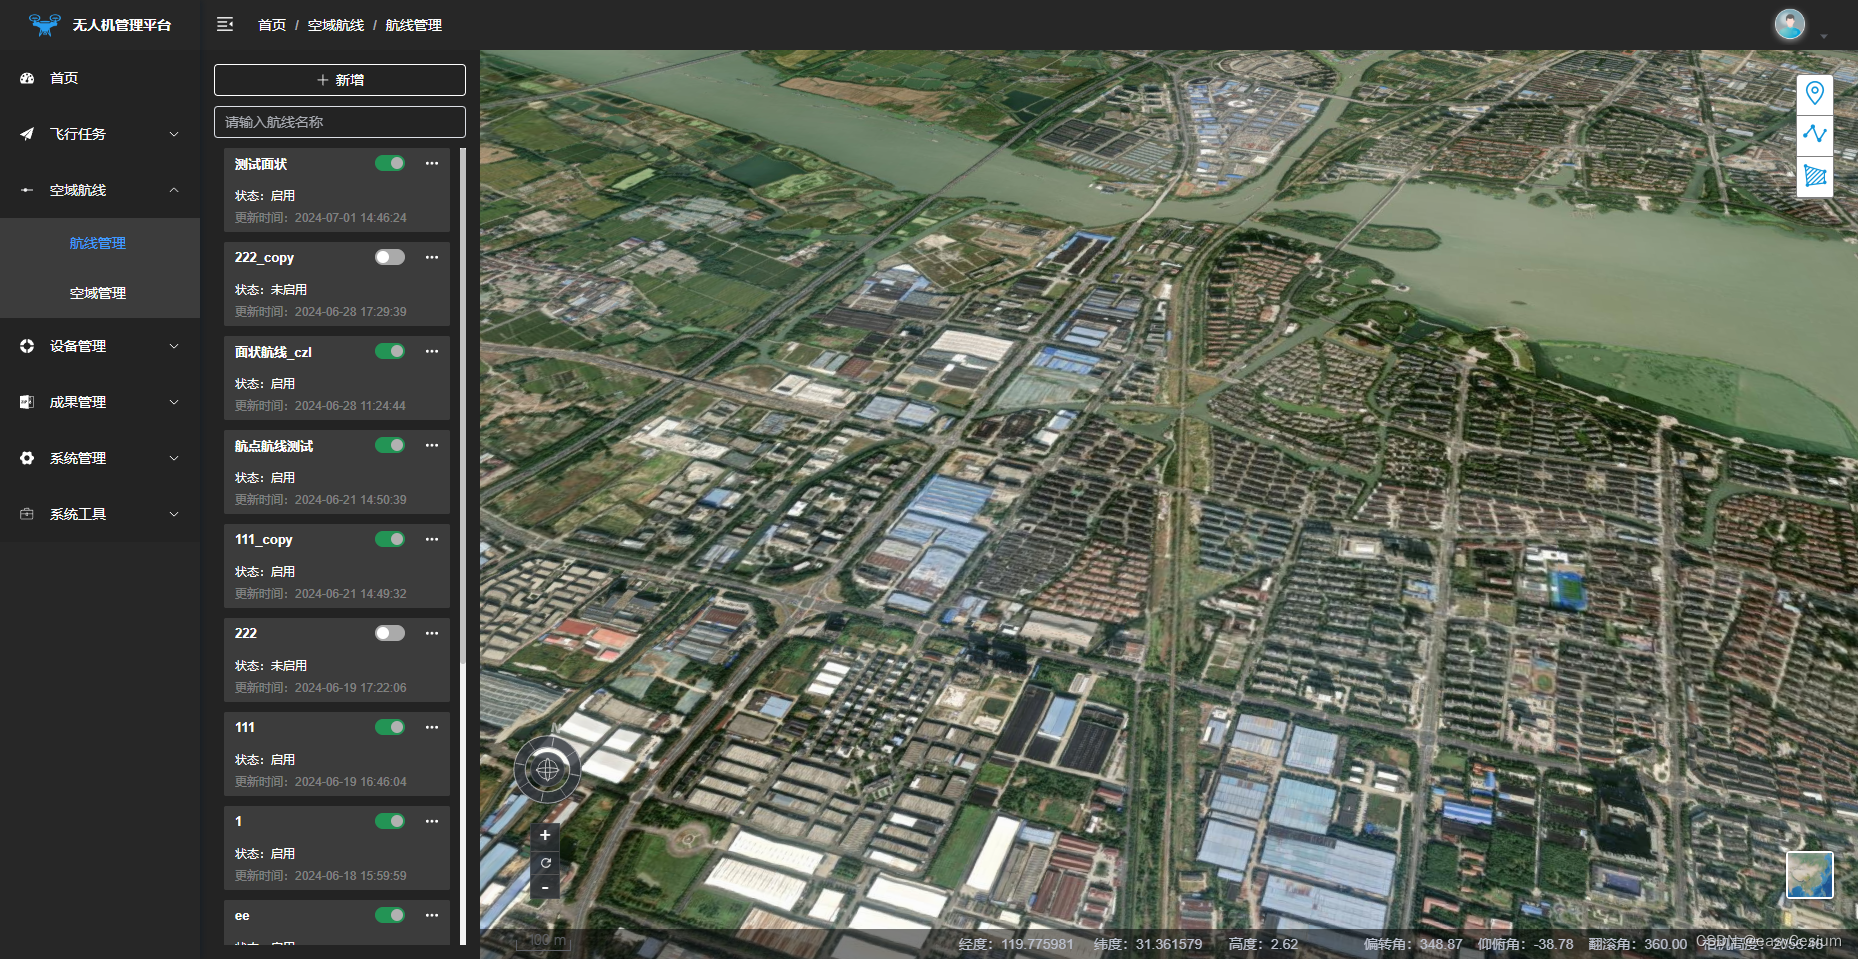Focus the 请输入航线名称 search field
1858x959 pixels.
[x=340, y=122]
